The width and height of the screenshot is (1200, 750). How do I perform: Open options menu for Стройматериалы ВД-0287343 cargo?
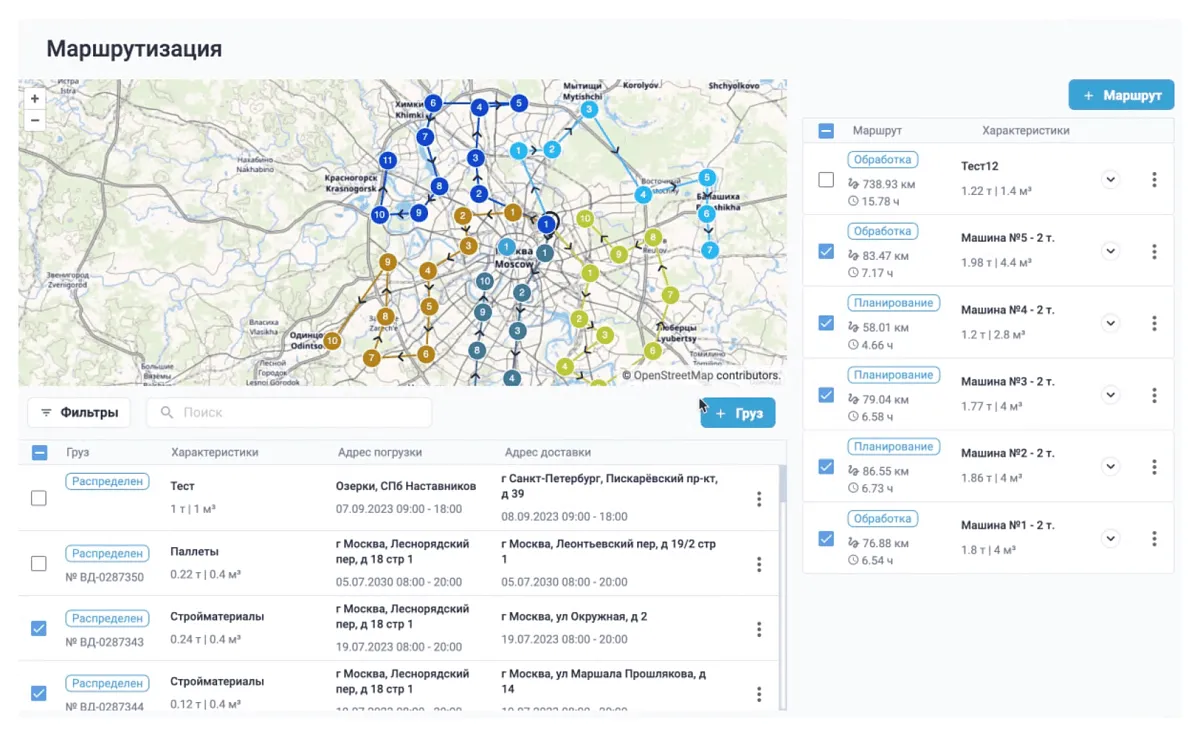[x=759, y=630]
